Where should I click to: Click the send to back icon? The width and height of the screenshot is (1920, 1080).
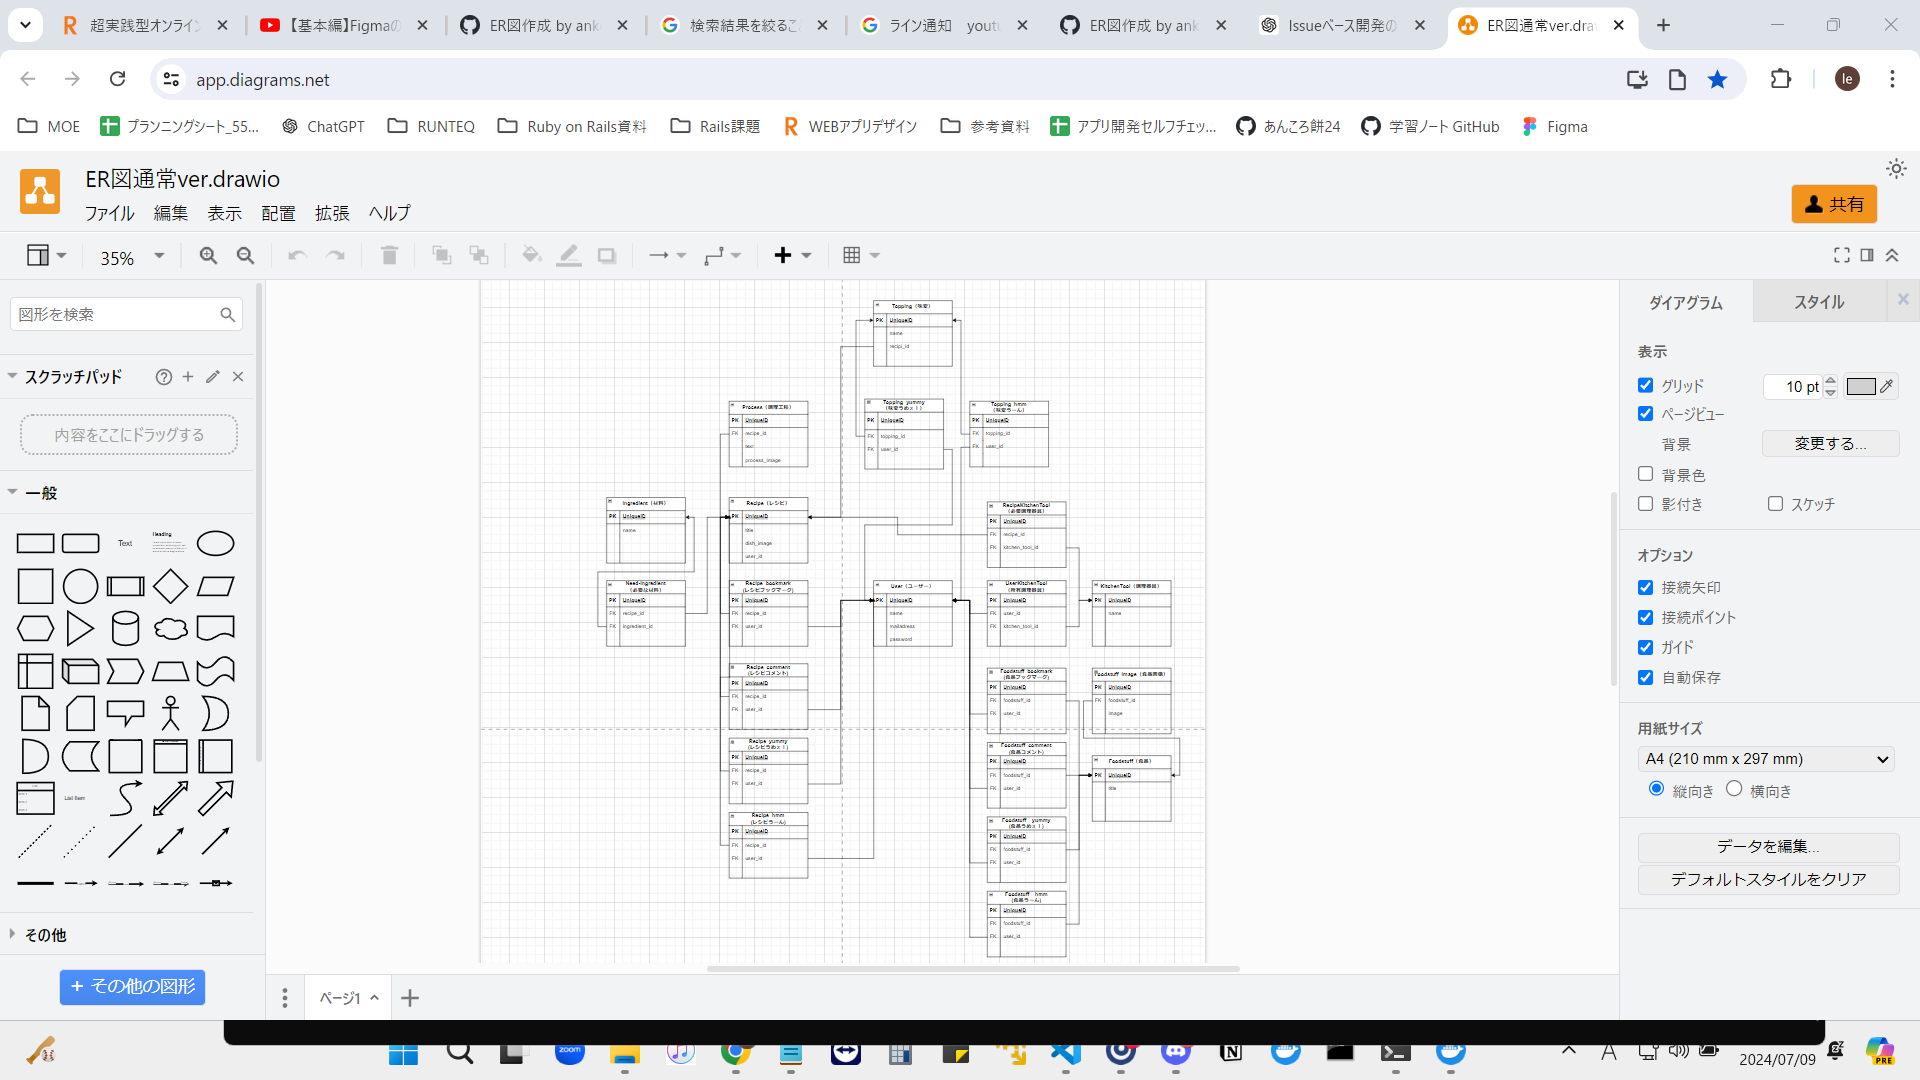click(x=479, y=256)
